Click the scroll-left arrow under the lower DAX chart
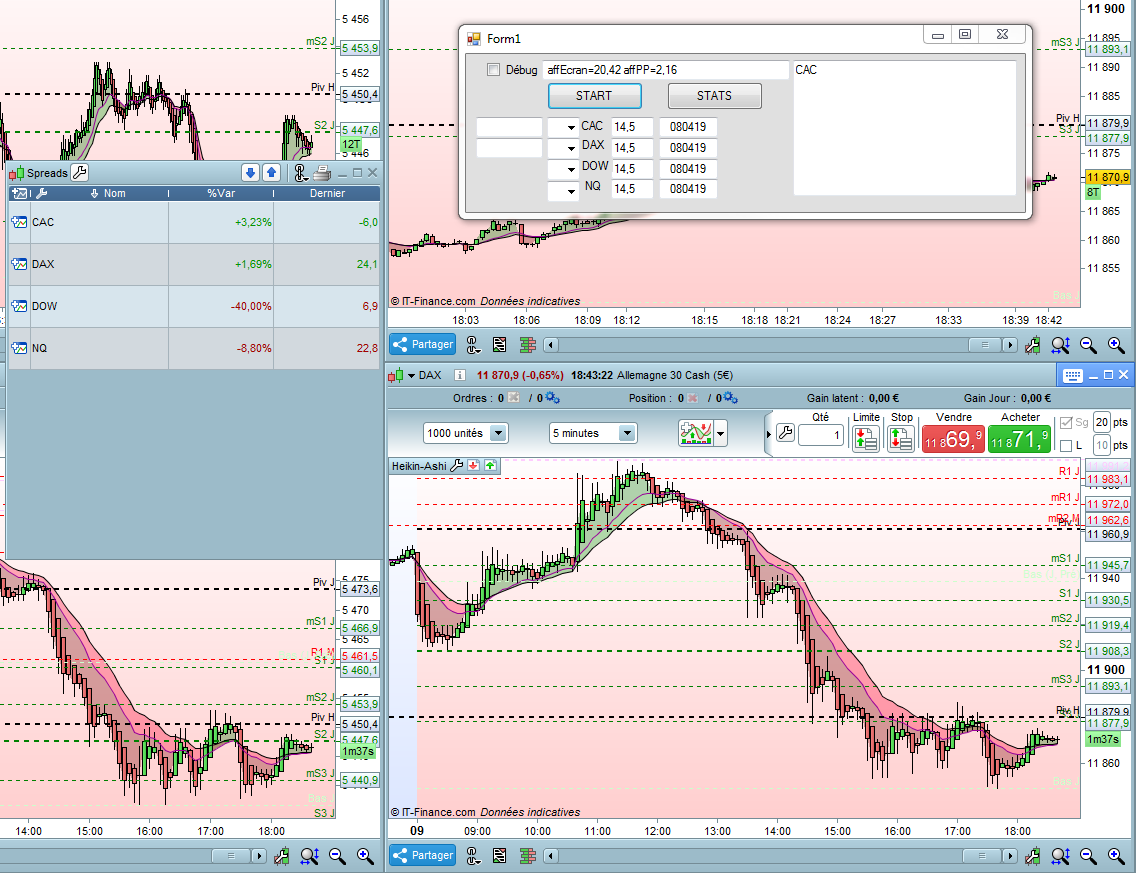Screen dimensions: 1136x873 pos(551,856)
